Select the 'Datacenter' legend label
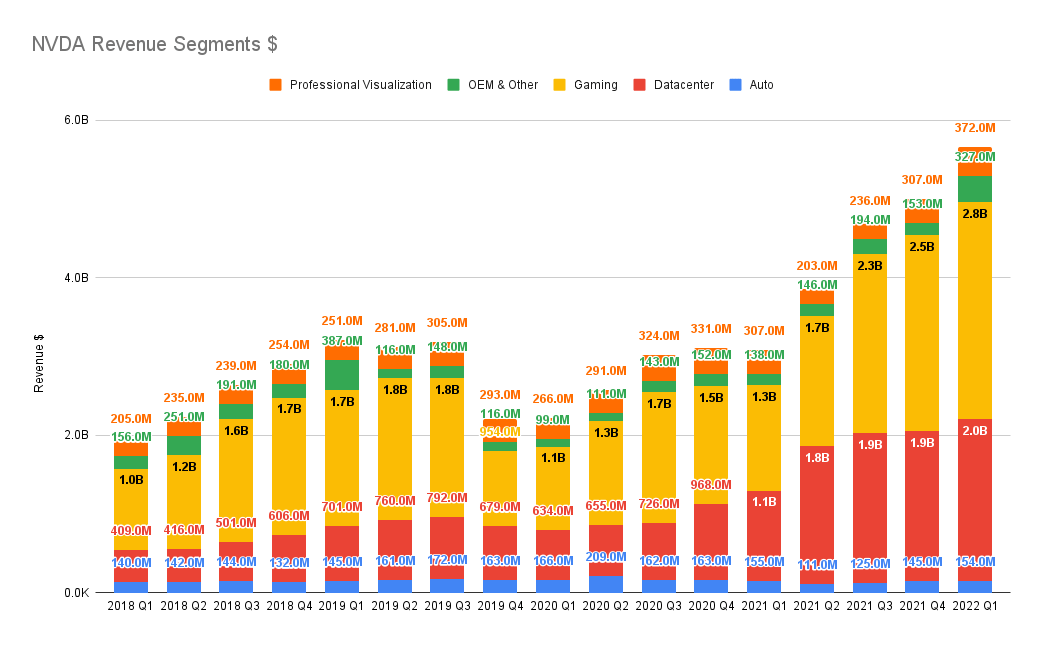 (684, 84)
